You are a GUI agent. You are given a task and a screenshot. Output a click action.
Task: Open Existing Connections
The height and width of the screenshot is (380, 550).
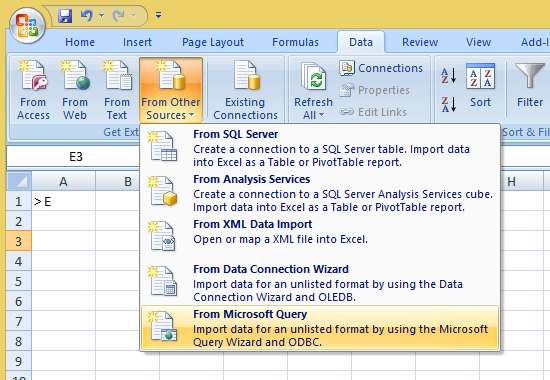(245, 90)
